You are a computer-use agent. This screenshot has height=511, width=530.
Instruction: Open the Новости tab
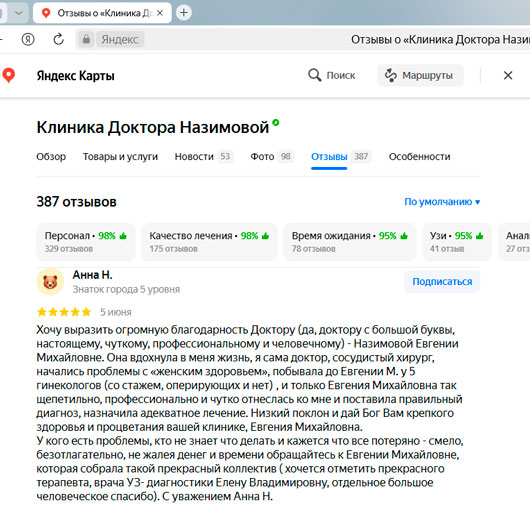(204, 157)
